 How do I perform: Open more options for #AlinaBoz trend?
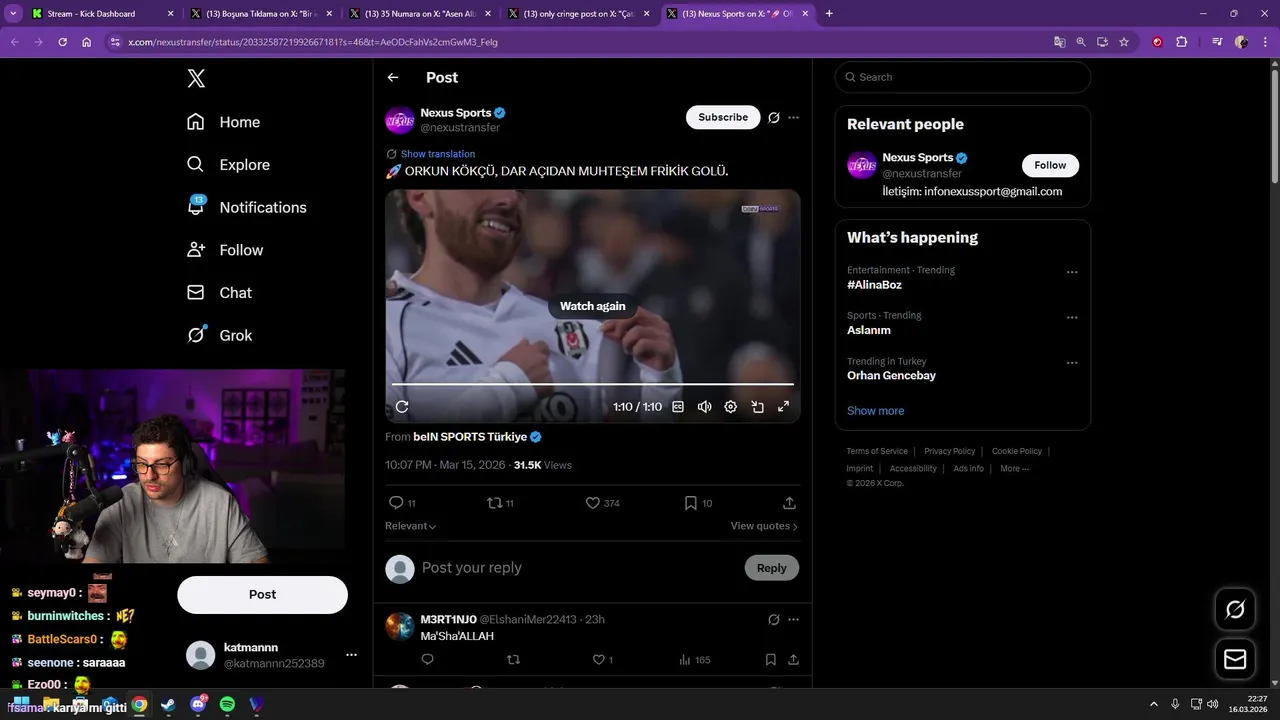click(x=1072, y=272)
